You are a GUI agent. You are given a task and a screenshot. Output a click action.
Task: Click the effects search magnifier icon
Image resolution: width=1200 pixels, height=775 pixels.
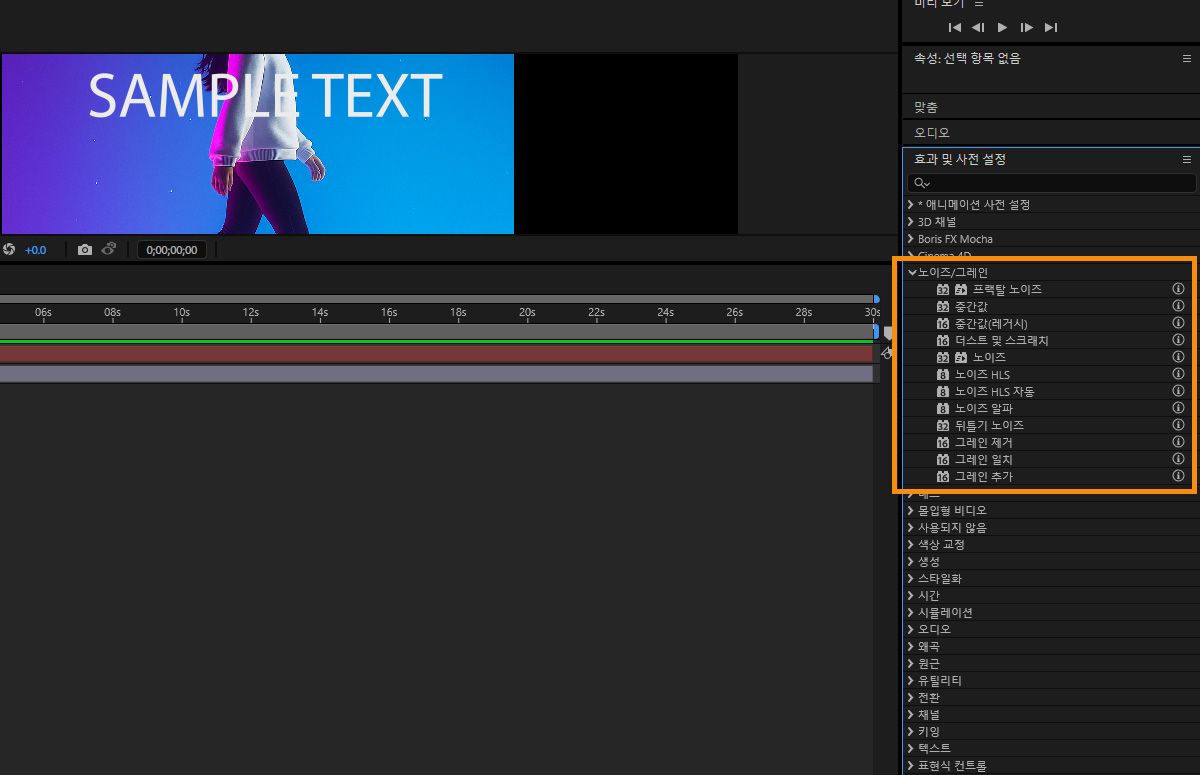(920, 184)
